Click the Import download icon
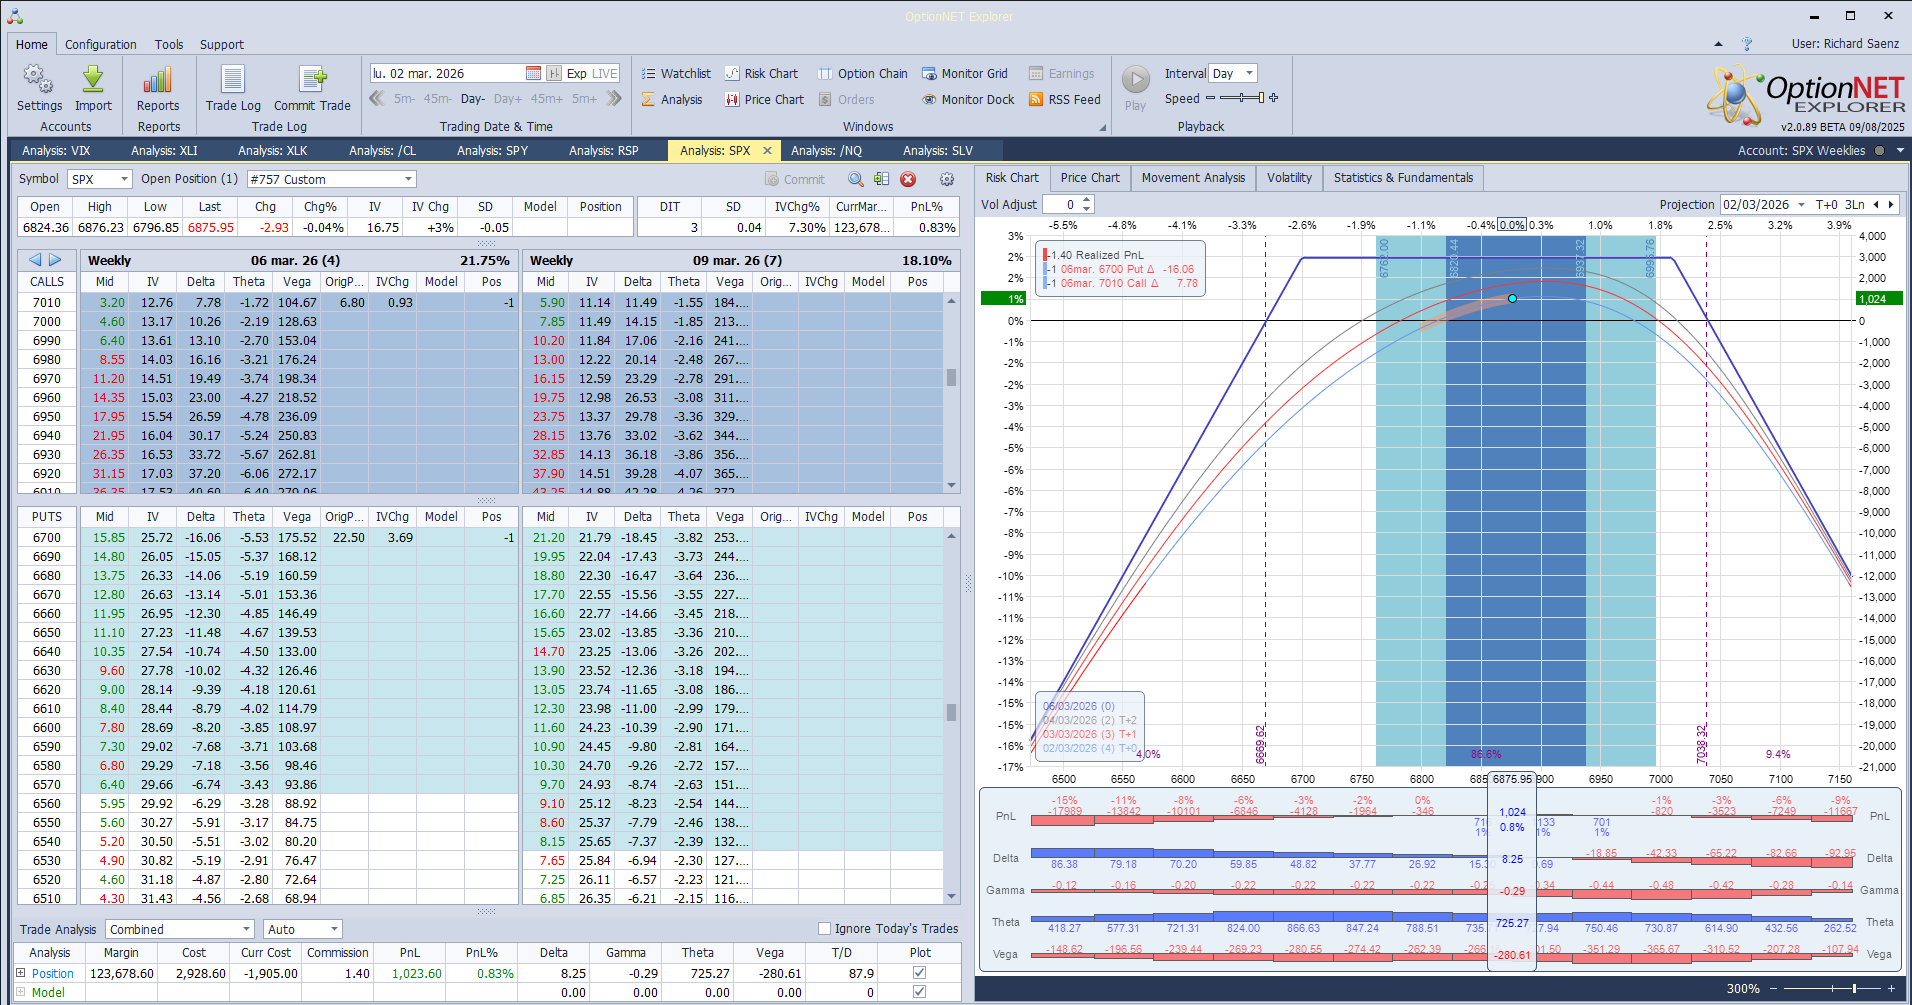Screen dimensions: 1912x1005 pyautogui.click(x=93, y=80)
